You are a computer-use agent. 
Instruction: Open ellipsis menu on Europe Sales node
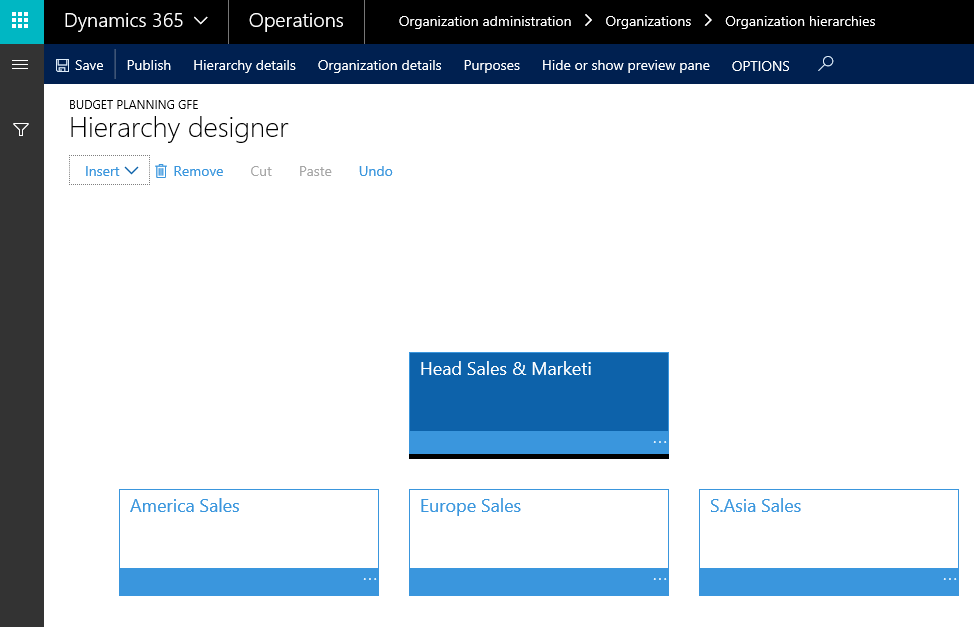pos(659,579)
